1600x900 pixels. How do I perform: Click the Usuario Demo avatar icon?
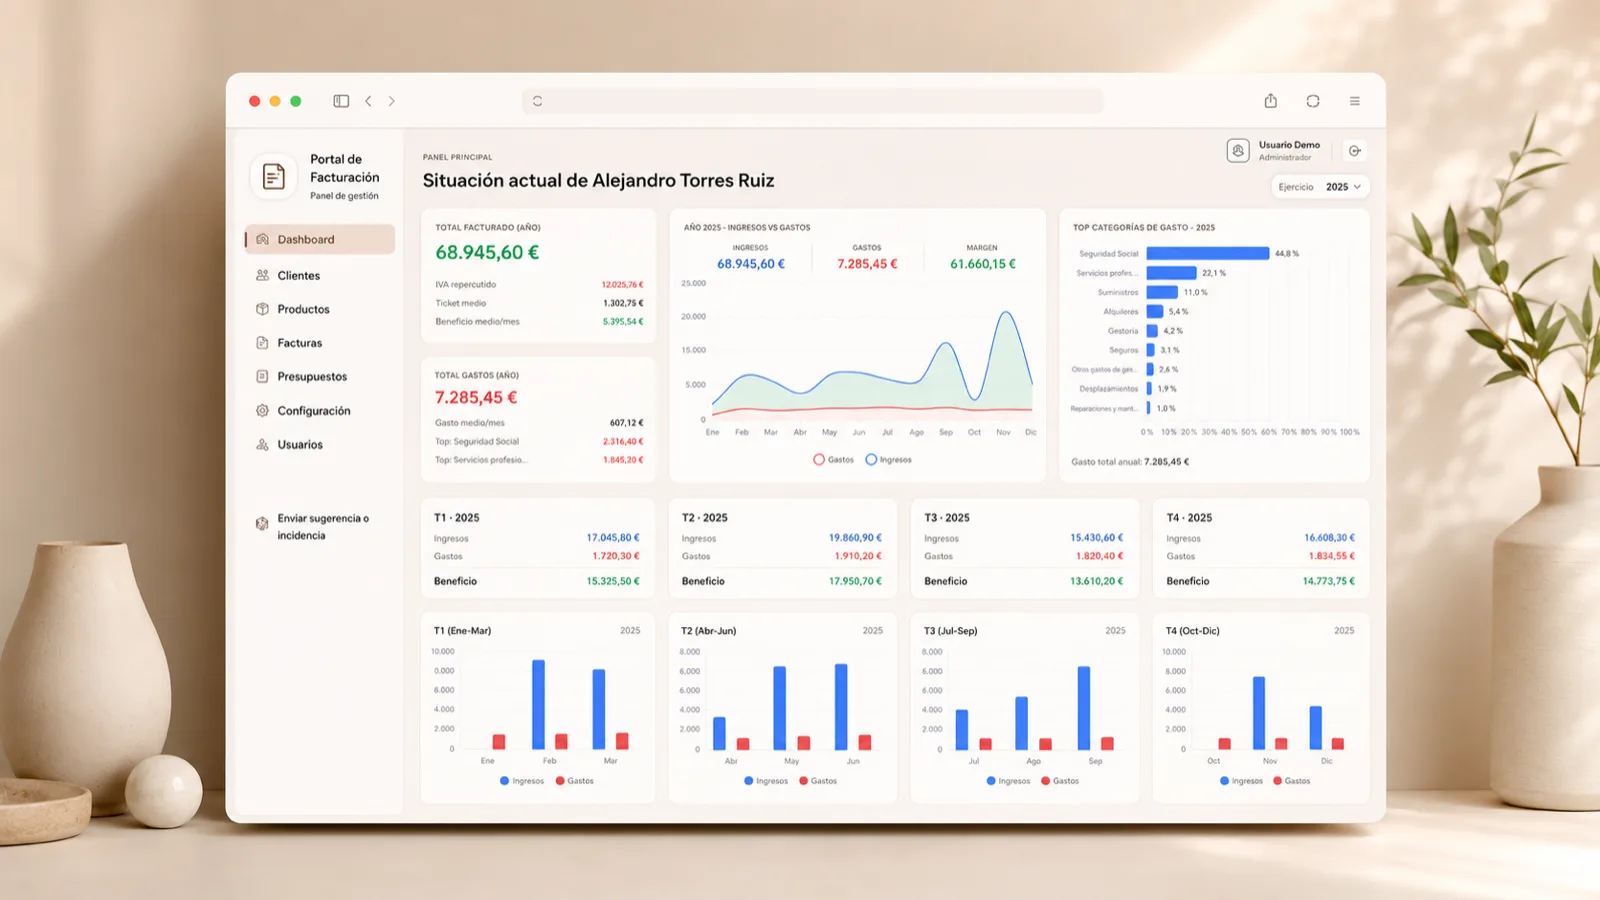1238,151
